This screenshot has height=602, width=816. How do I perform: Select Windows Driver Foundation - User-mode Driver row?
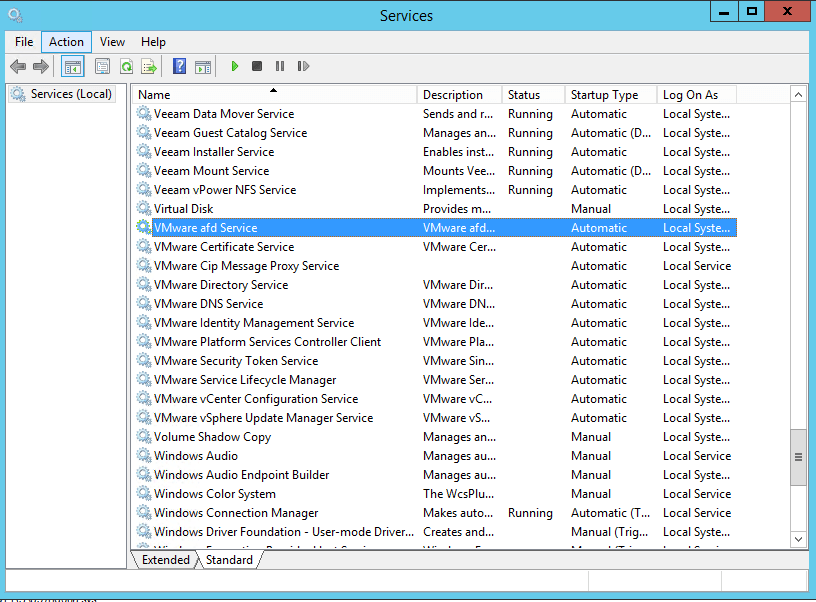click(435, 532)
